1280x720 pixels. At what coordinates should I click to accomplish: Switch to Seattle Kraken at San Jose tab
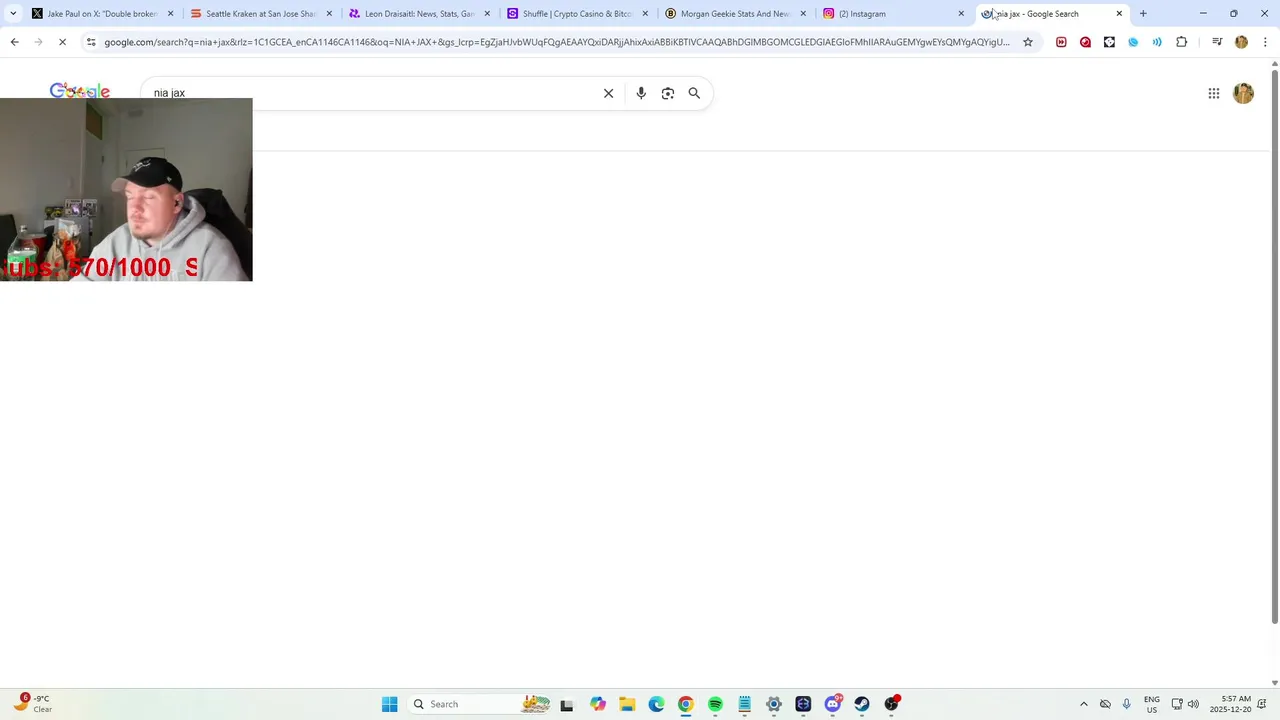click(x=260, y=14)
